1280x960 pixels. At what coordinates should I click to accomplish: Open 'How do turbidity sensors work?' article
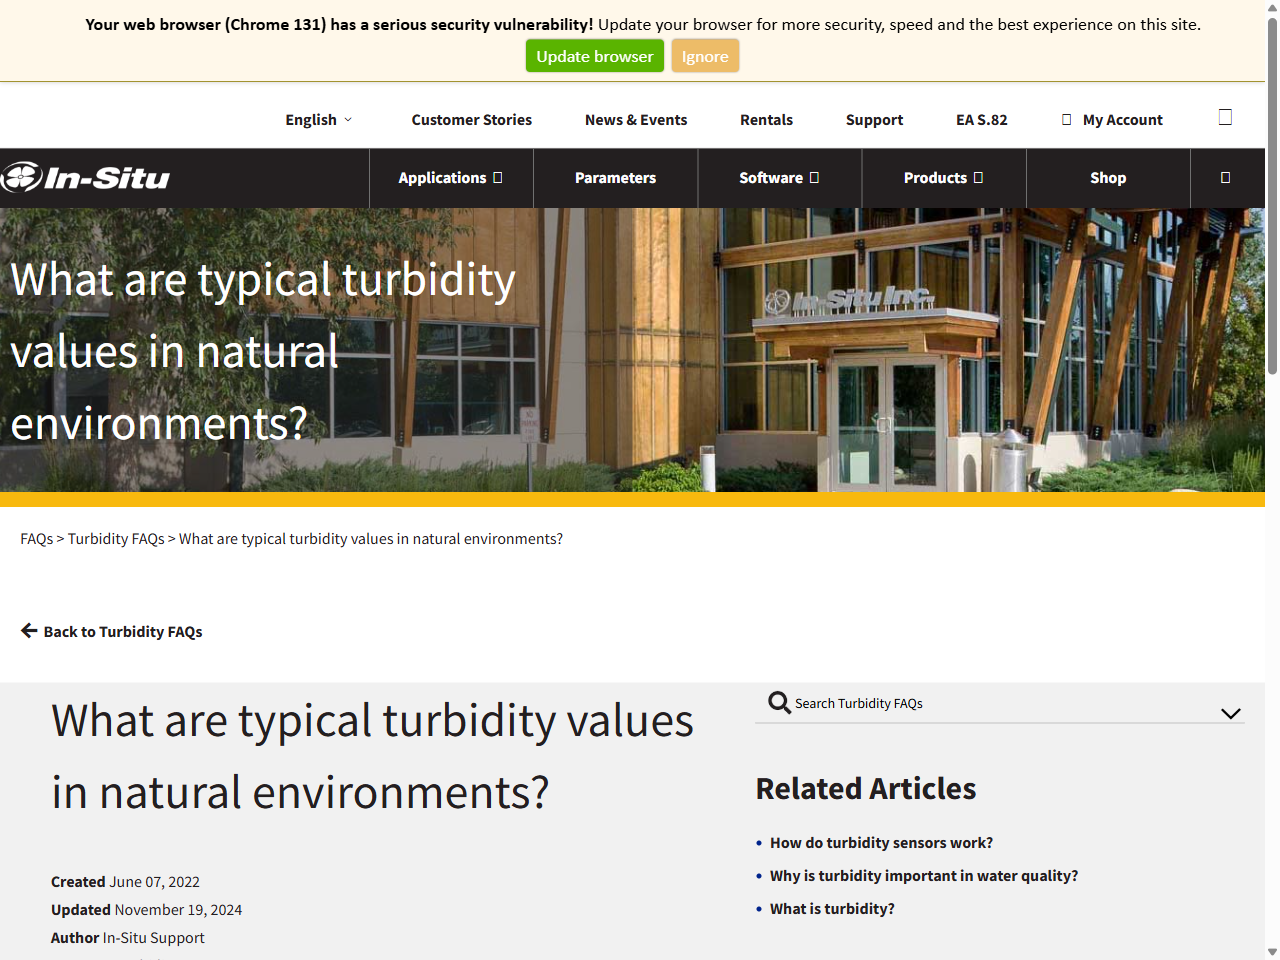[x=881, y=843]
